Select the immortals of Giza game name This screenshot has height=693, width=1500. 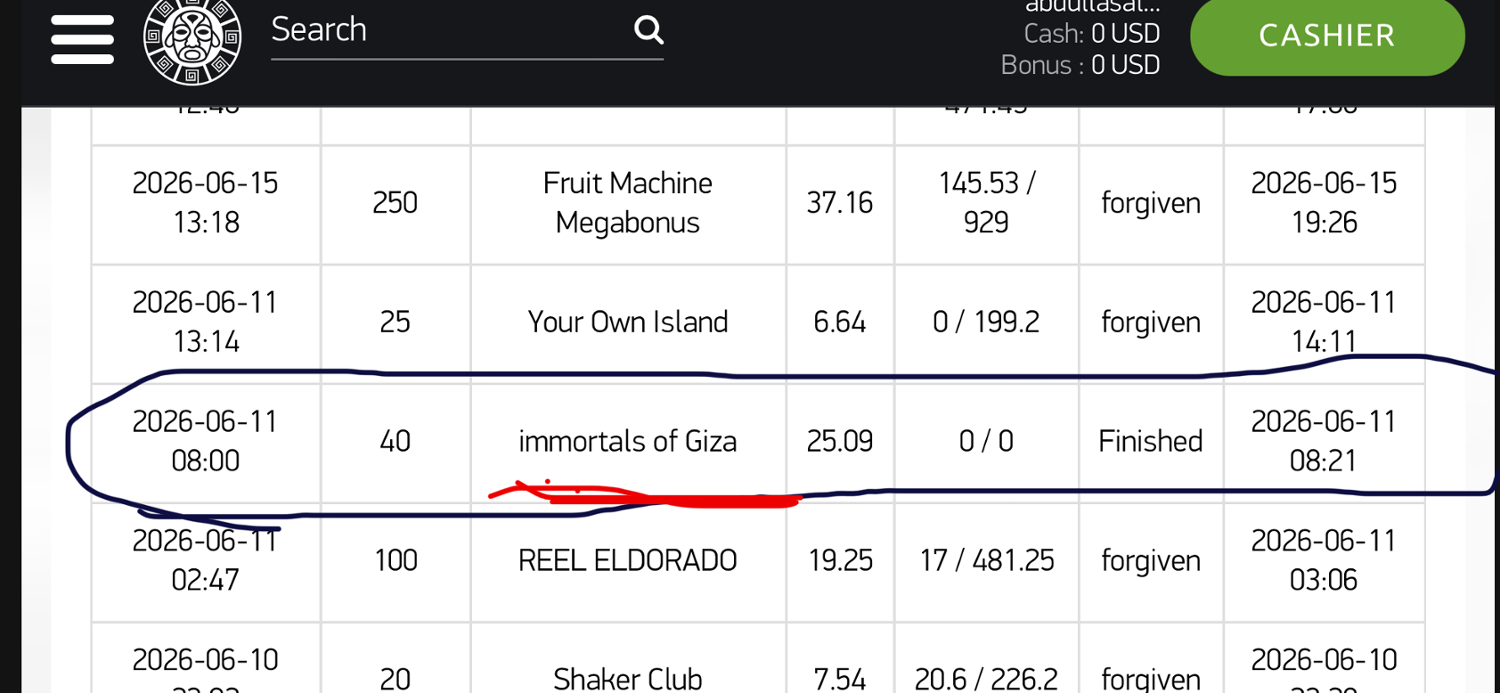[x=628, y=441]
